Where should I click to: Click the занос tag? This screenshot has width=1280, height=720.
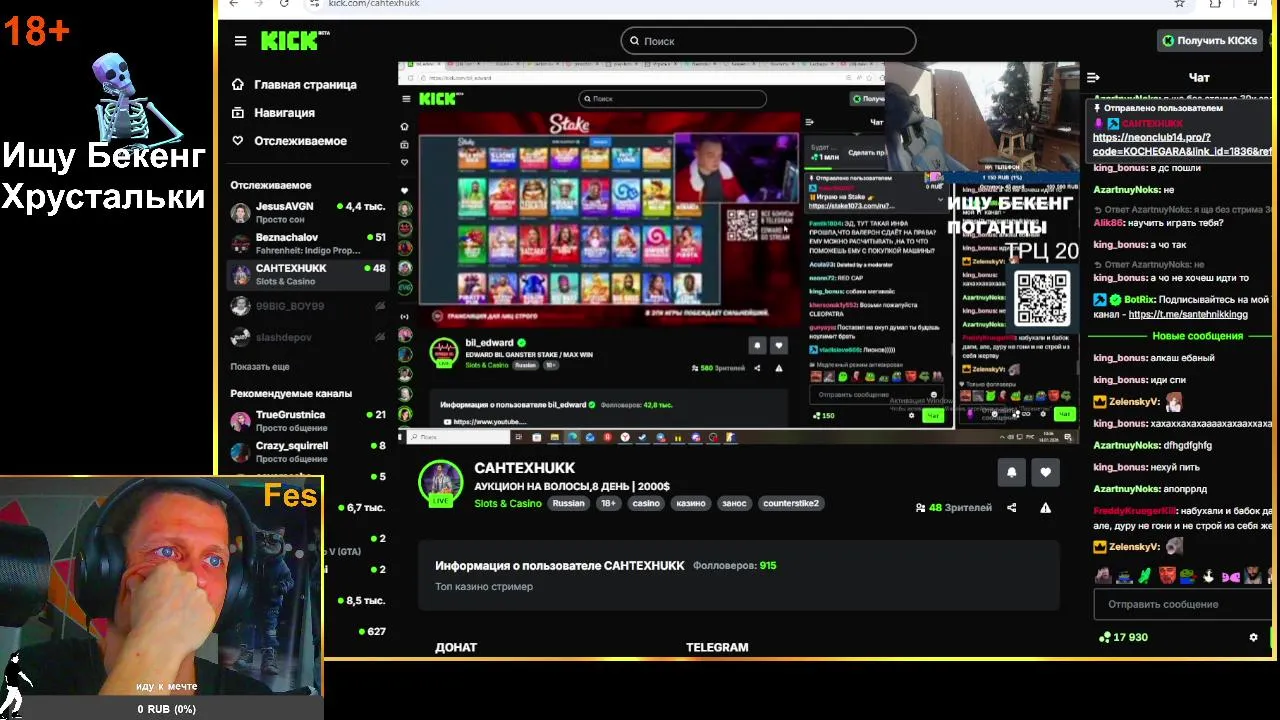pos(734,503)
